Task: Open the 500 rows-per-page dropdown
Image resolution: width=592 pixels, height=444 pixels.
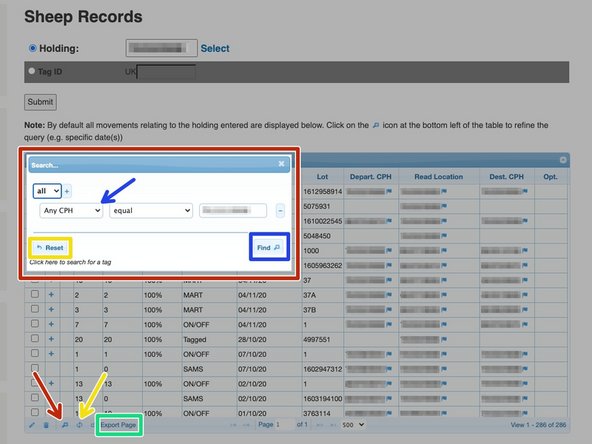Action: (353, 425)
